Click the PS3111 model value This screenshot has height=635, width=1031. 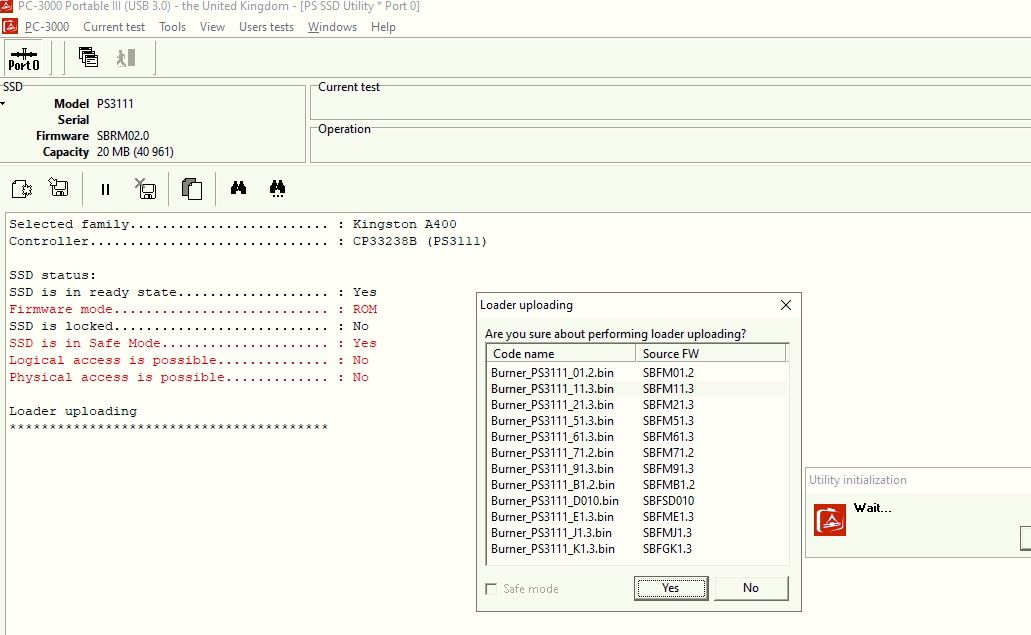[x=115, y=104]
